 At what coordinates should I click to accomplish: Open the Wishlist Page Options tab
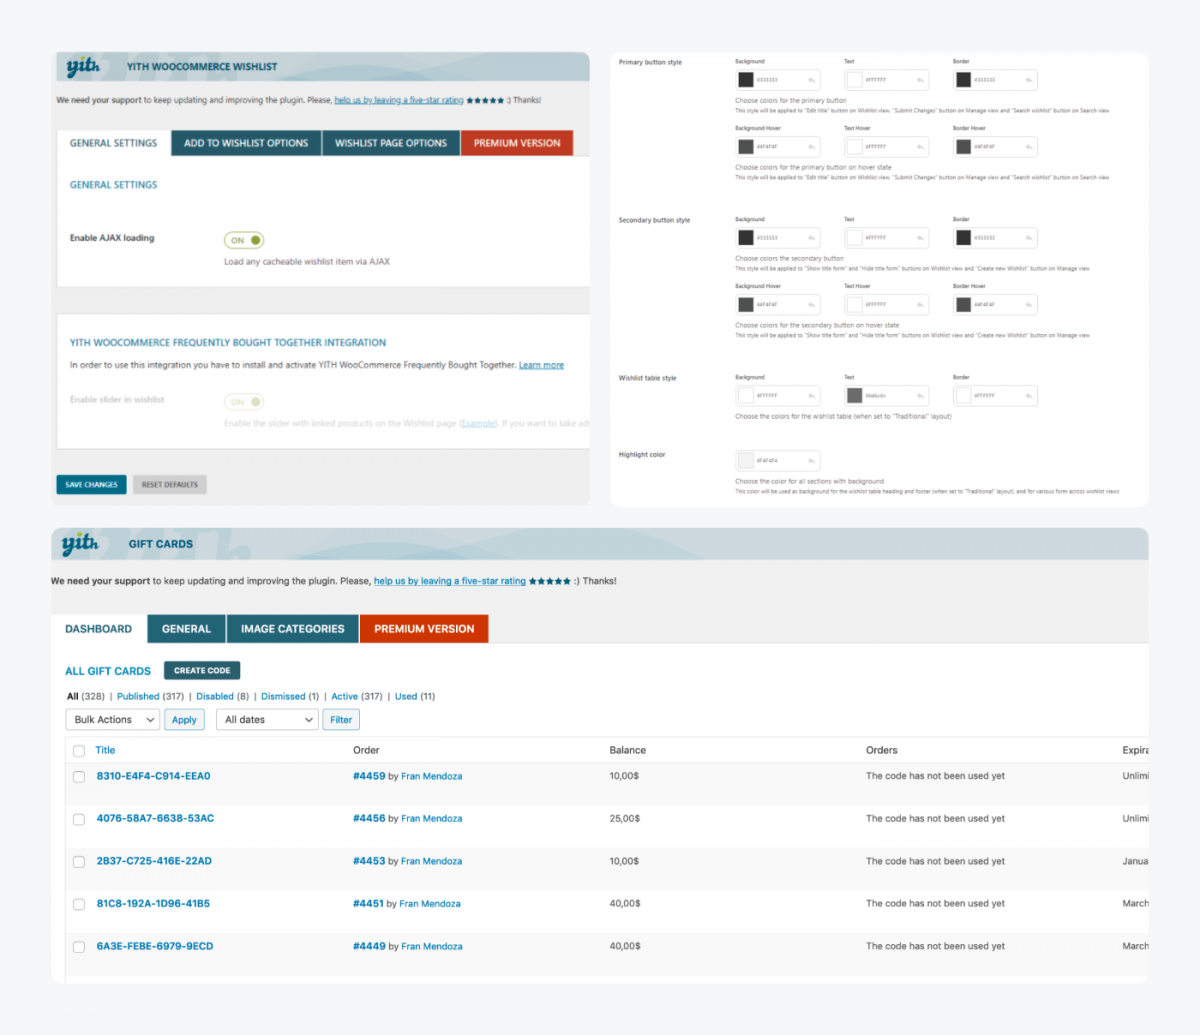391,143
